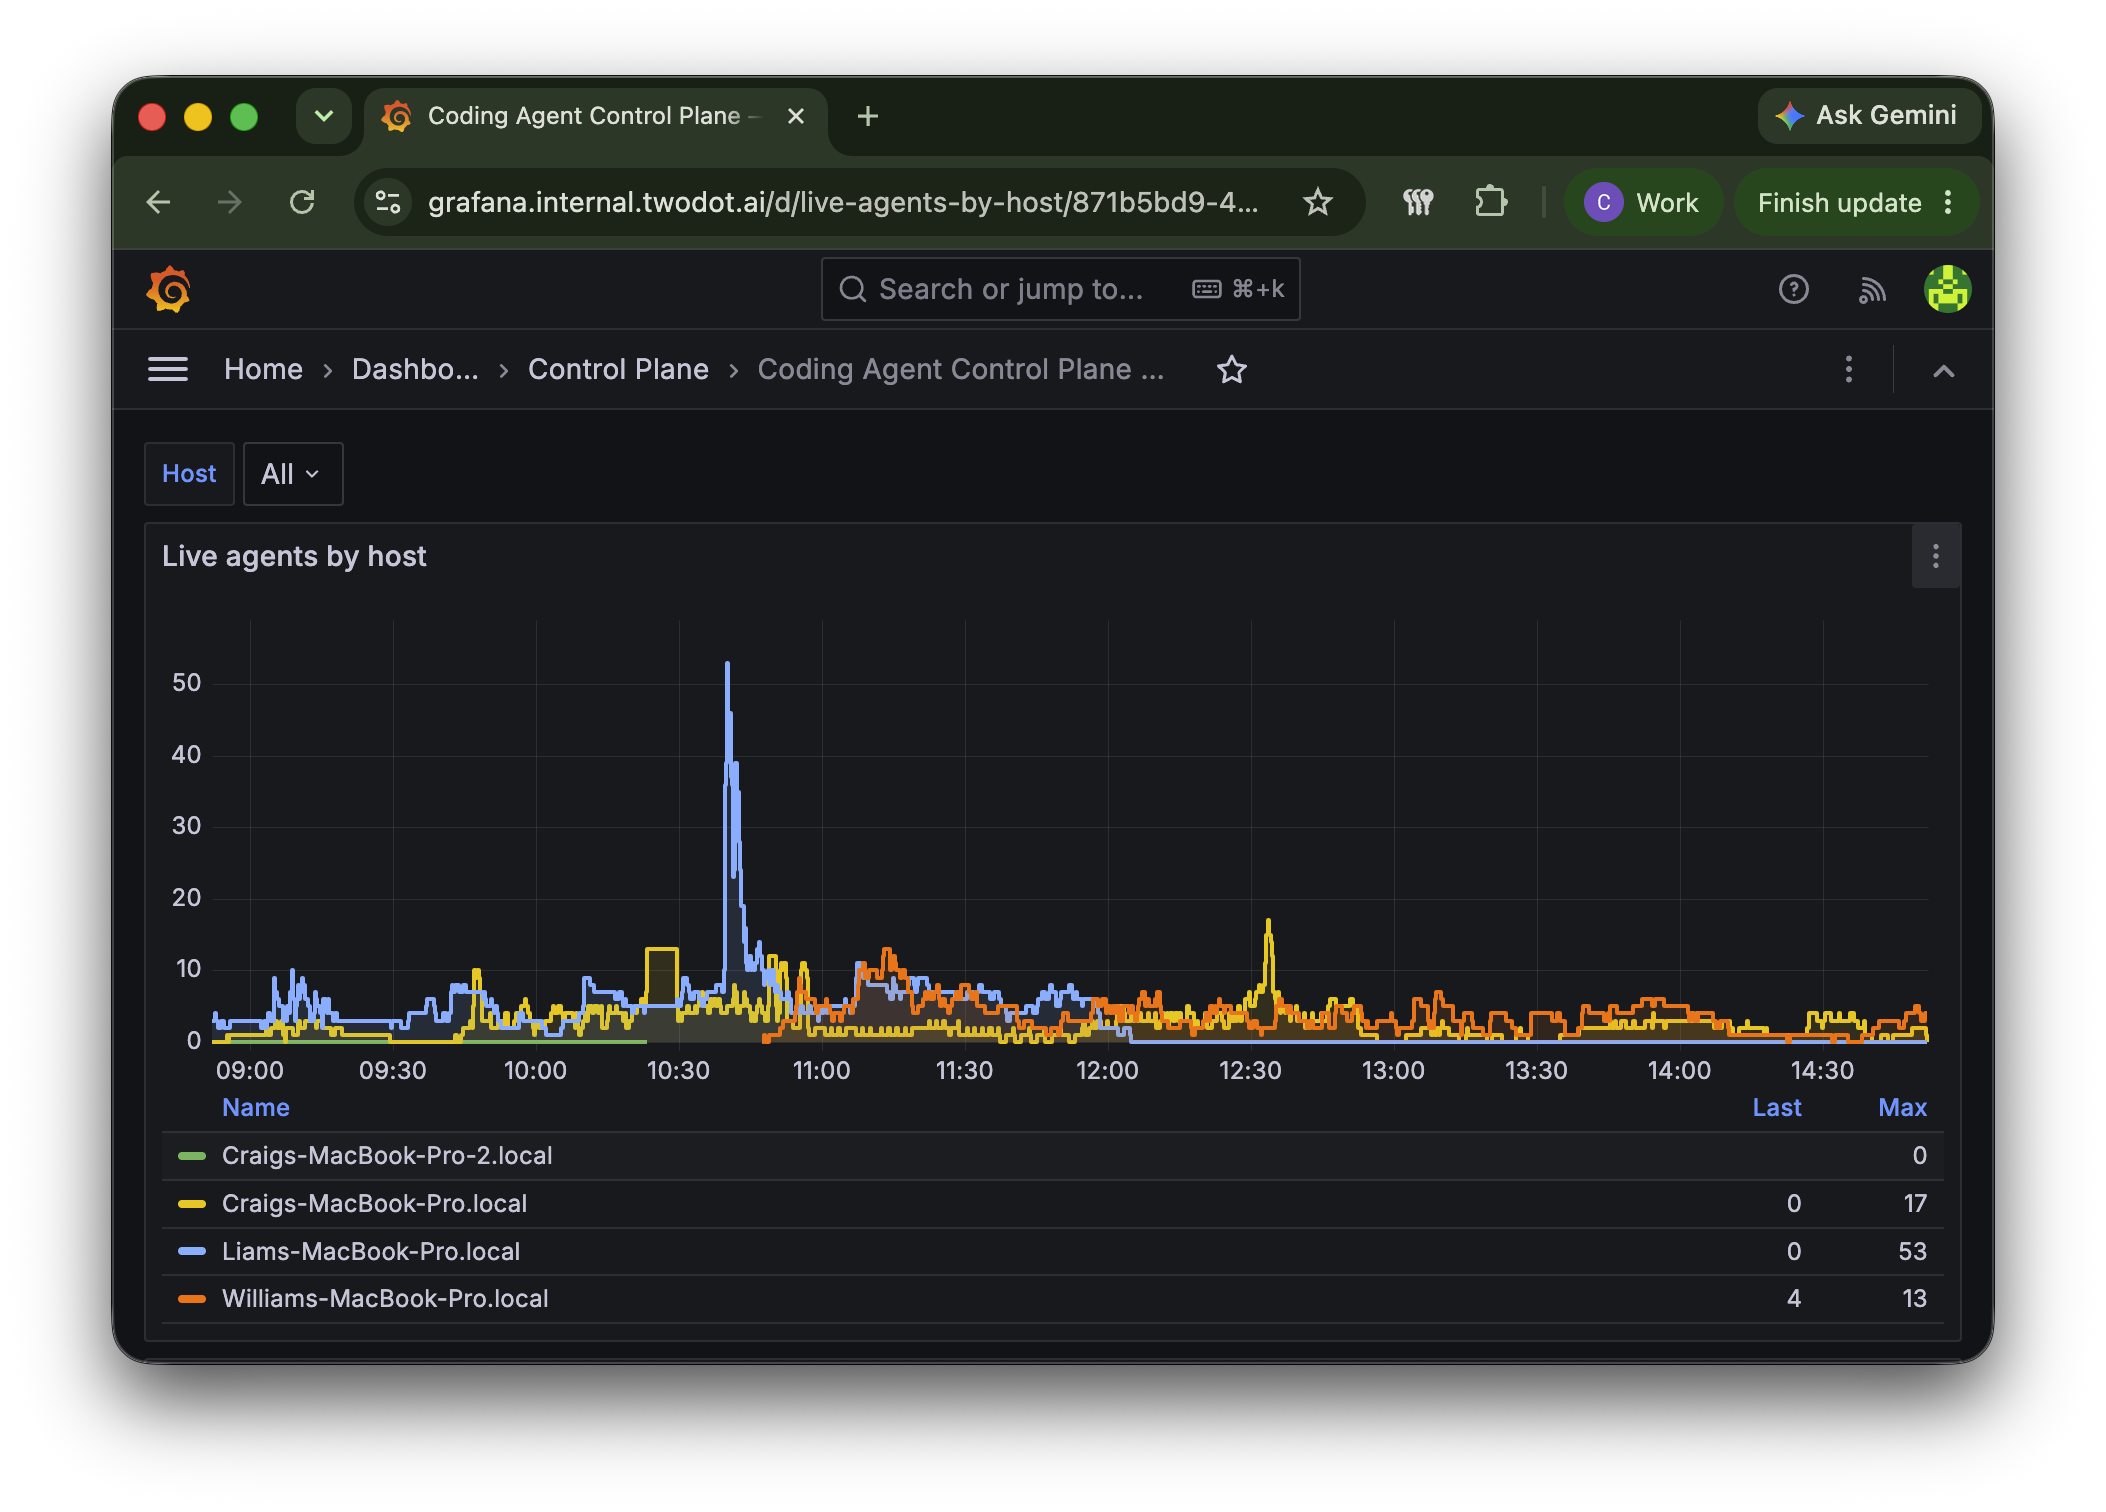
Task: Click green color swatch for Craigs-MacBook-Pro-2
Action: [191, 1156]
